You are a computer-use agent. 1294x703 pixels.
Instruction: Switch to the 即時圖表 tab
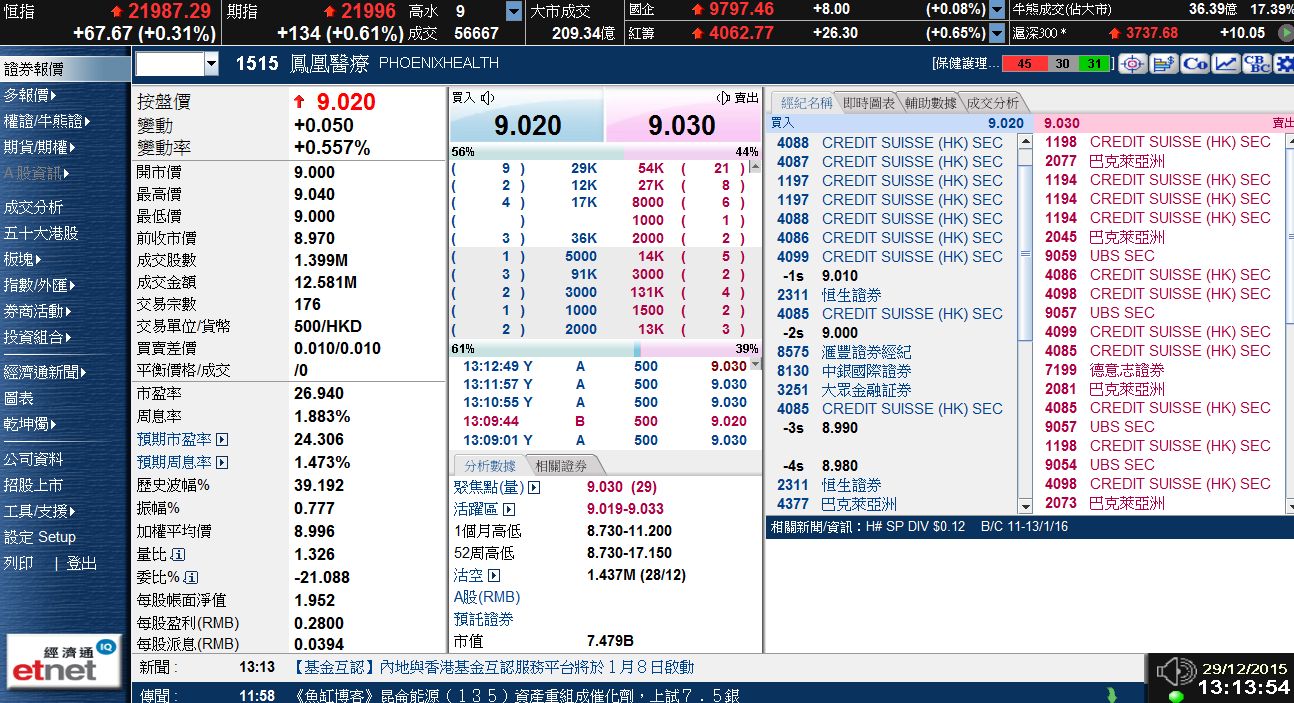868,103
